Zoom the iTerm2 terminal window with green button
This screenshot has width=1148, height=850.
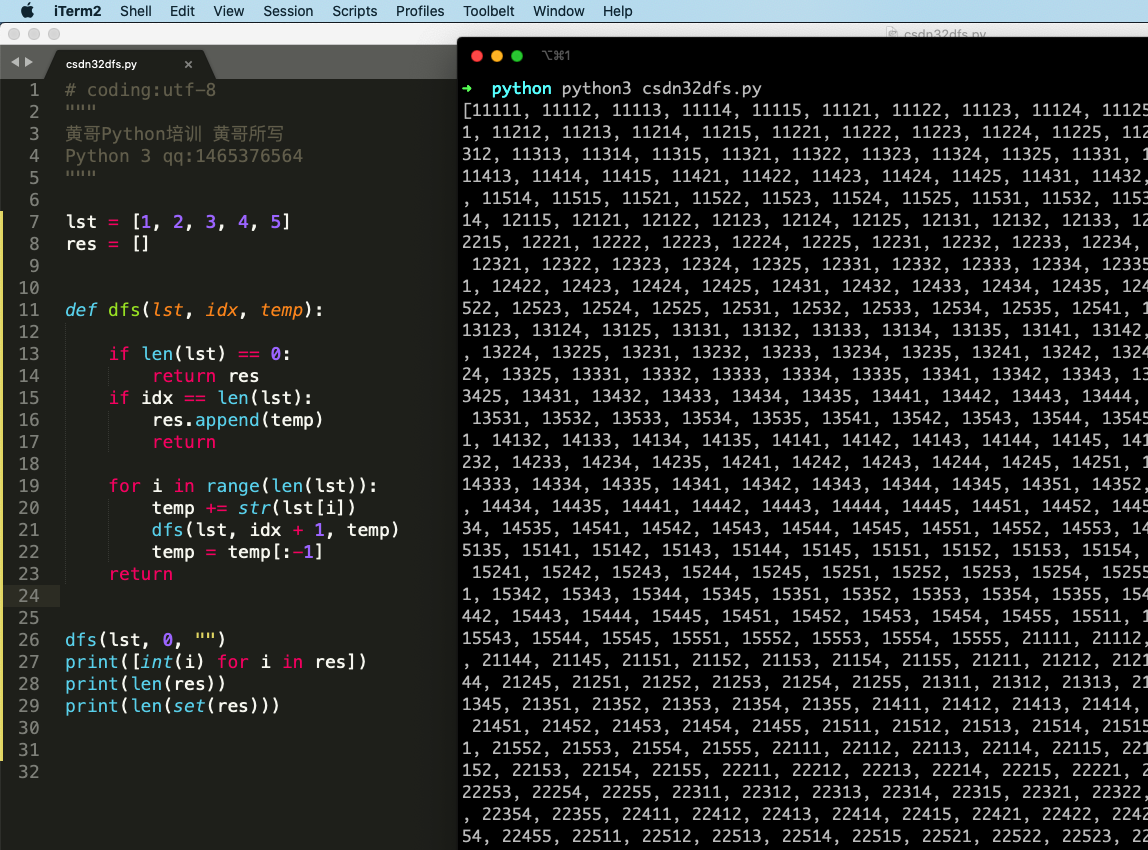click(x=517, y=56)
